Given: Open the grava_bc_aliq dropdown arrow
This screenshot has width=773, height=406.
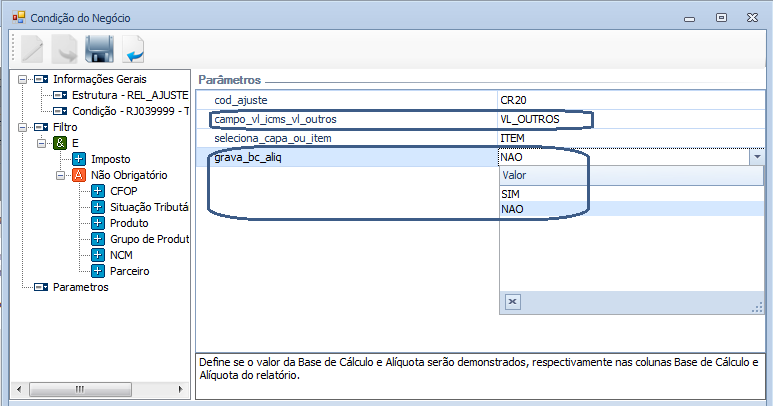Looking at the screenshot, I should click(757, 157).
